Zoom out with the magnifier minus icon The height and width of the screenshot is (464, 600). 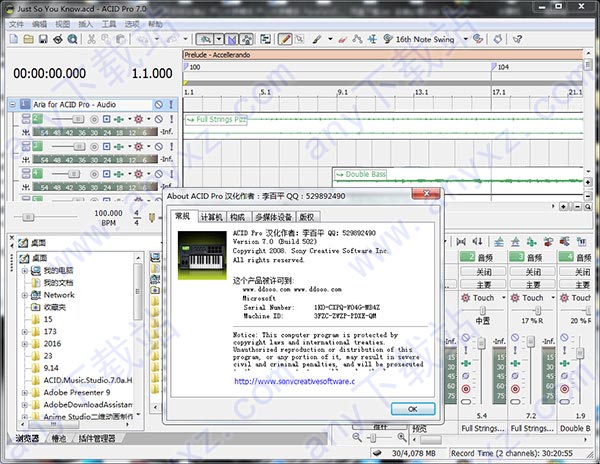coord(357,437)
